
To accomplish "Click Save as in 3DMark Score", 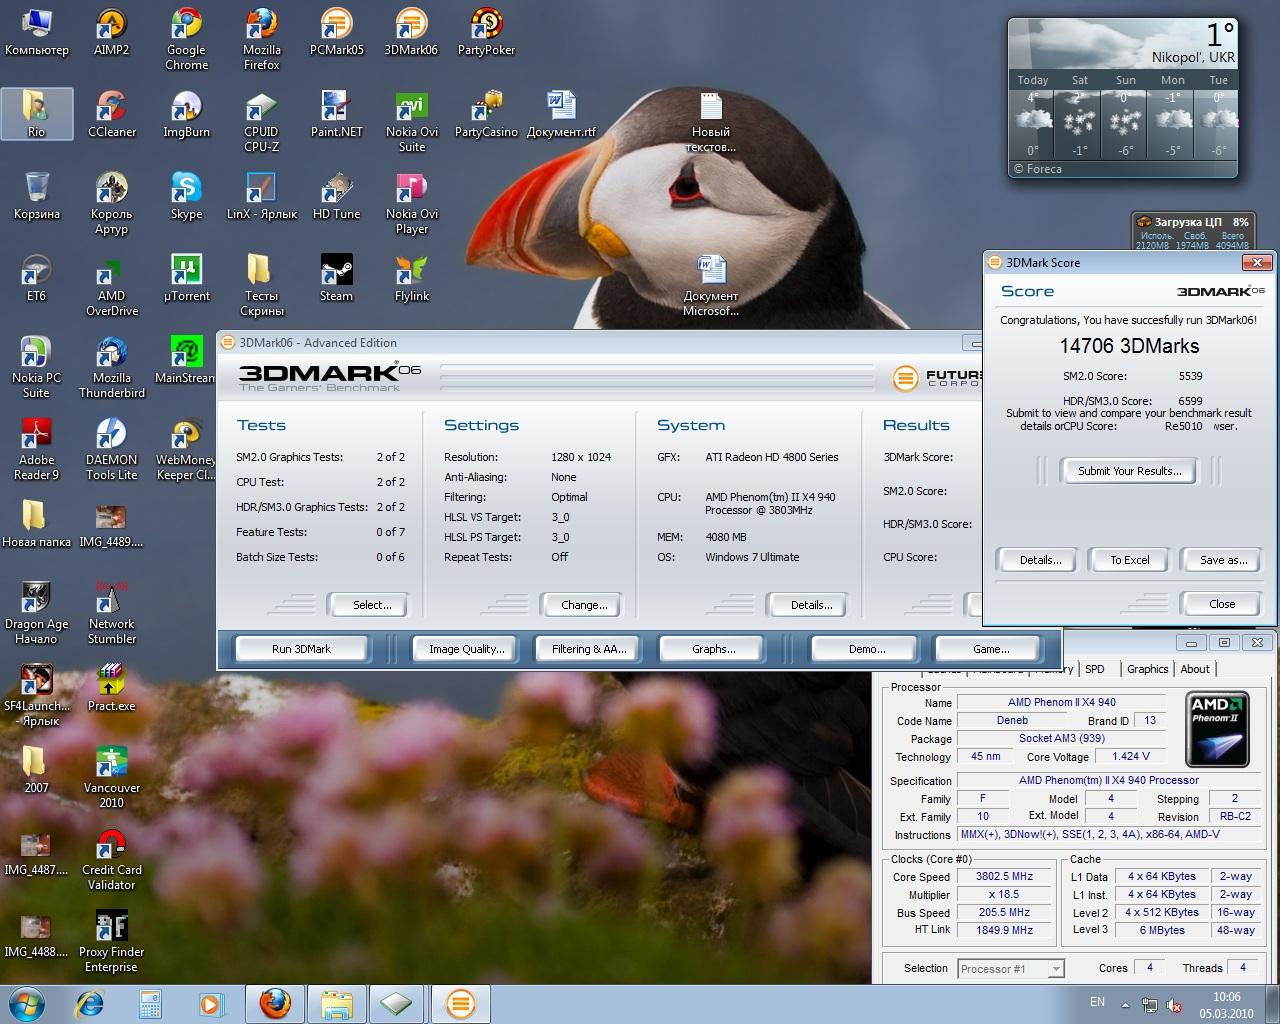I will 1223,560.
